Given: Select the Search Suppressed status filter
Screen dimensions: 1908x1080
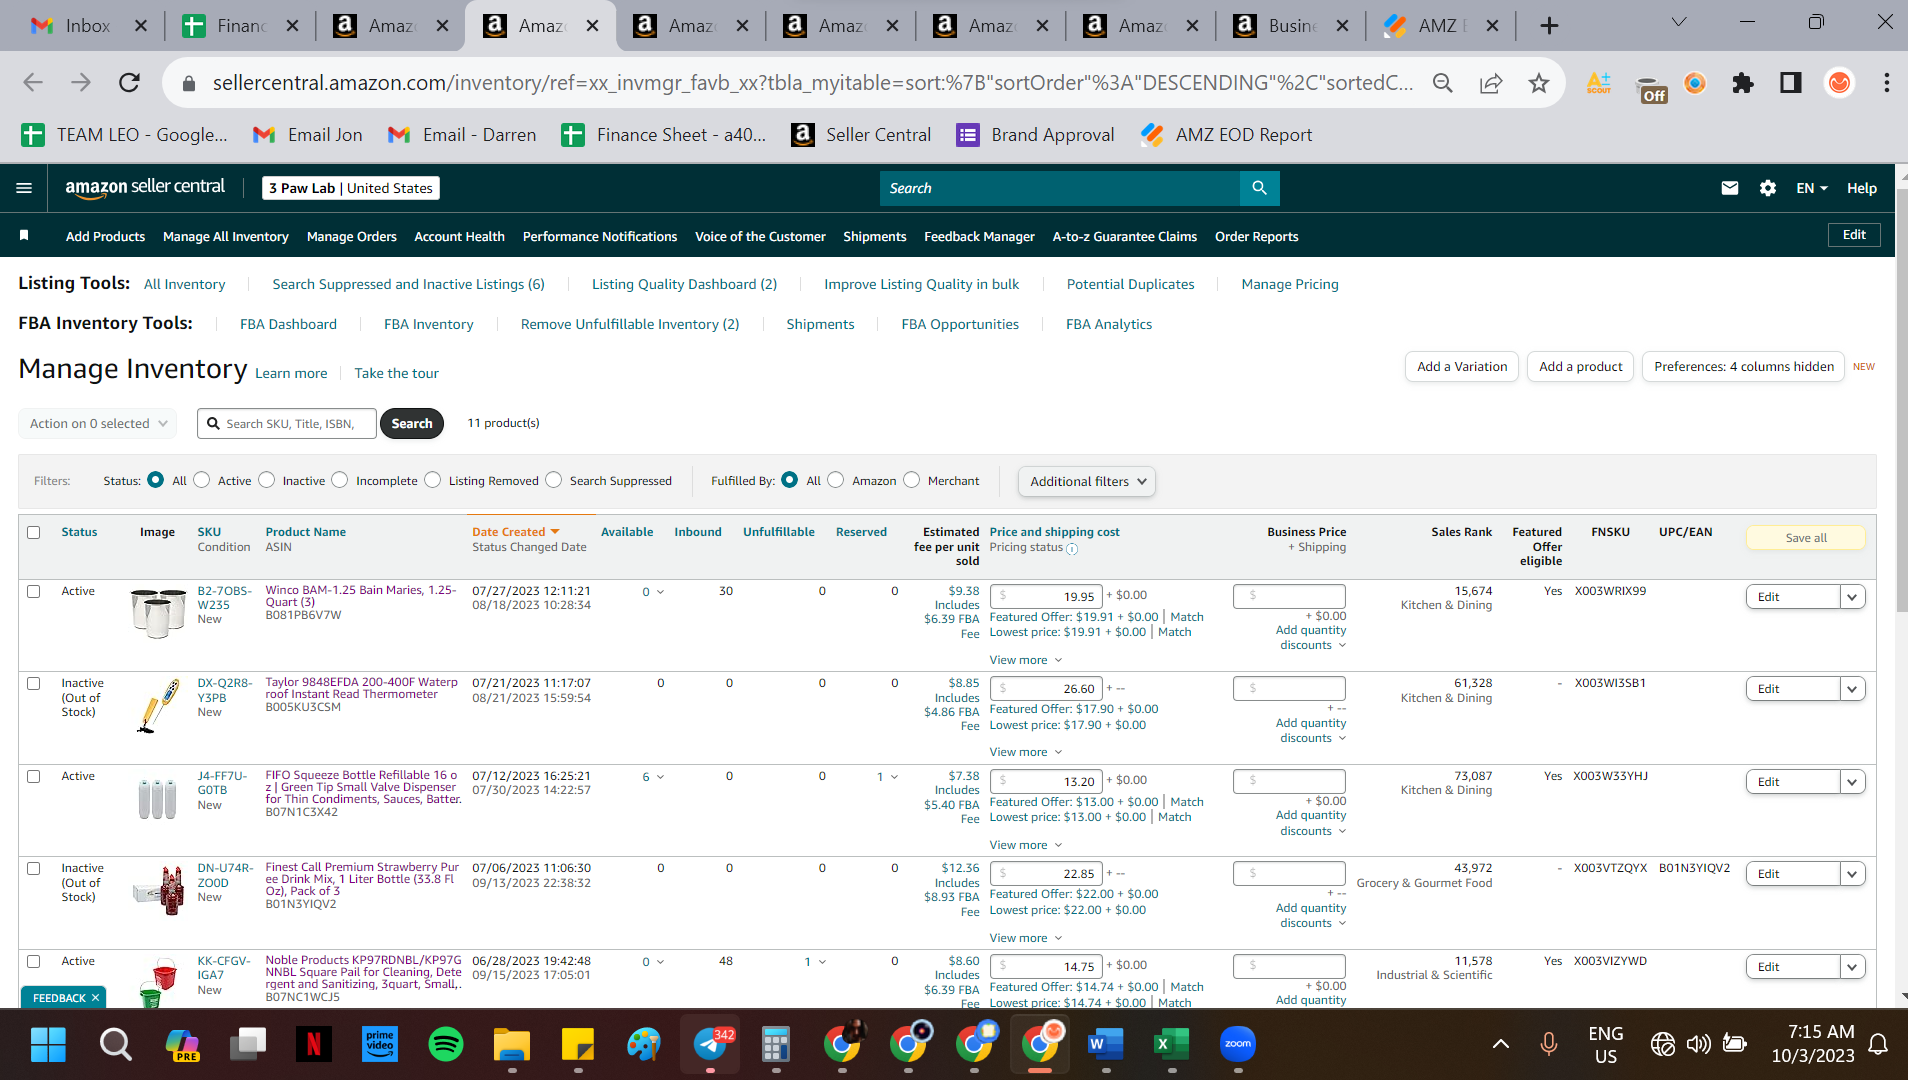Looking at the screenshot, I should click(x=554, y=480).
